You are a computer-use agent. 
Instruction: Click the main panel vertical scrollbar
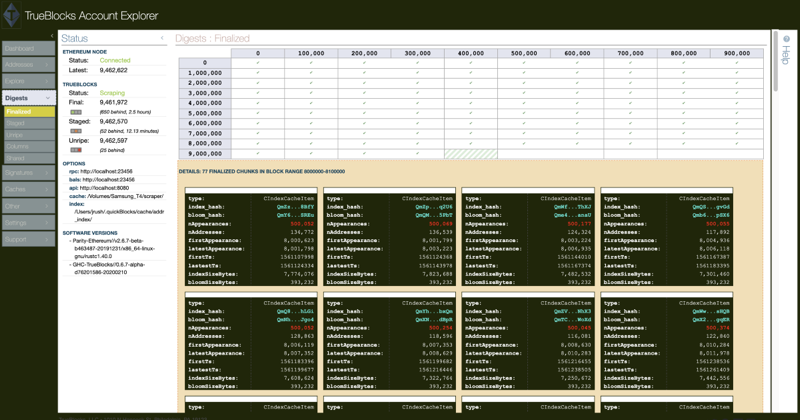(776, 61)
